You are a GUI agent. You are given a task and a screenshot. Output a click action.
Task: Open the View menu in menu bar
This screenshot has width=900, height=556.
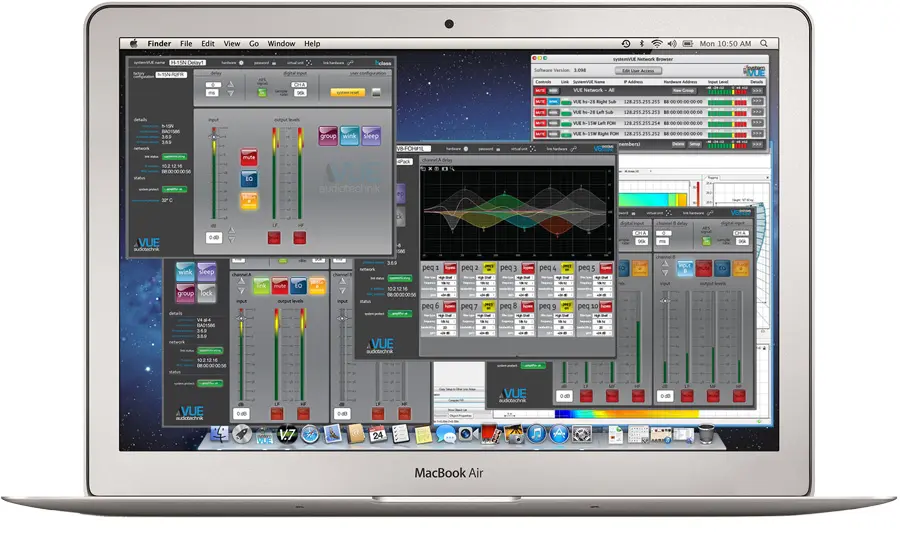pos(232,44)
